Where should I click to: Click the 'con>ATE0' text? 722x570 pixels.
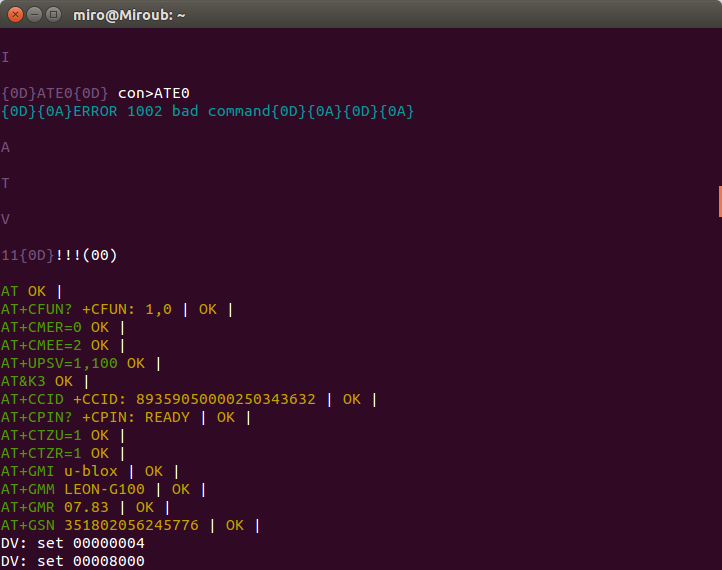pyautogui.click(x=154, y=93)
